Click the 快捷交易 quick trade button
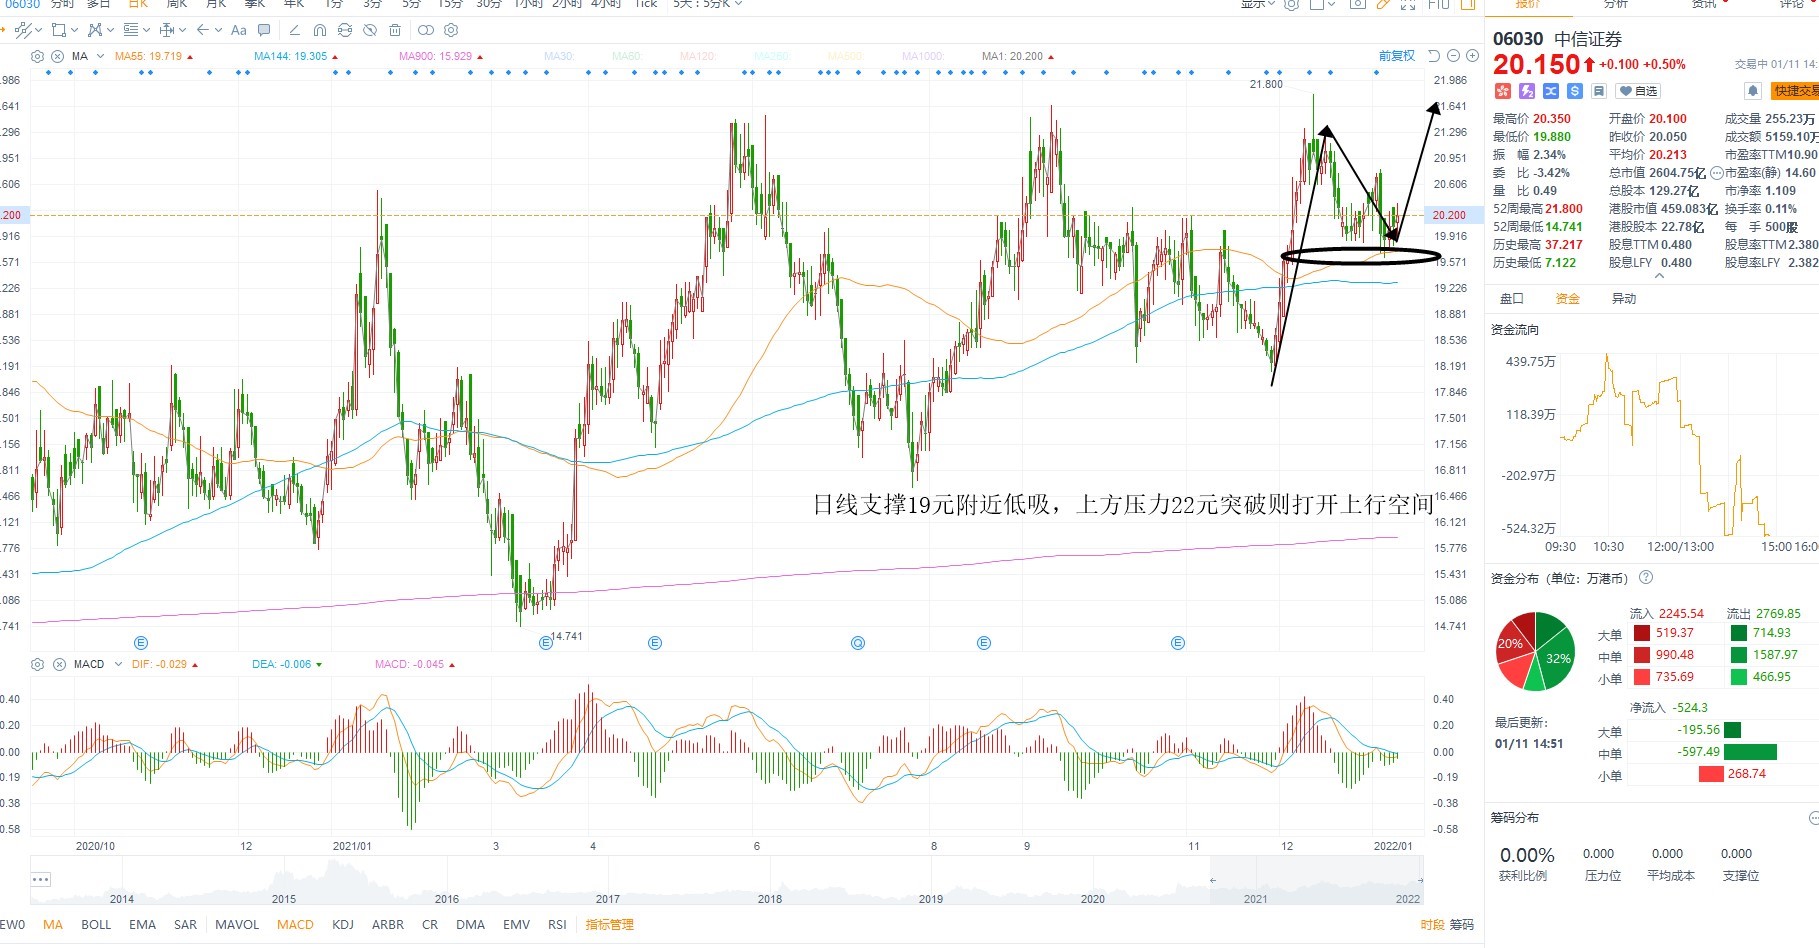This screenshot has height=948, width=1819. [x=1796, y=91]
